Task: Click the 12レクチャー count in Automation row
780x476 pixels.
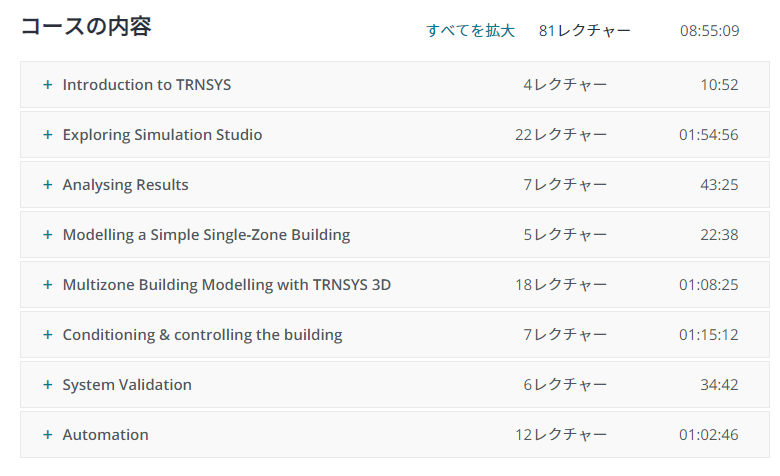Action: coord(561,435)
